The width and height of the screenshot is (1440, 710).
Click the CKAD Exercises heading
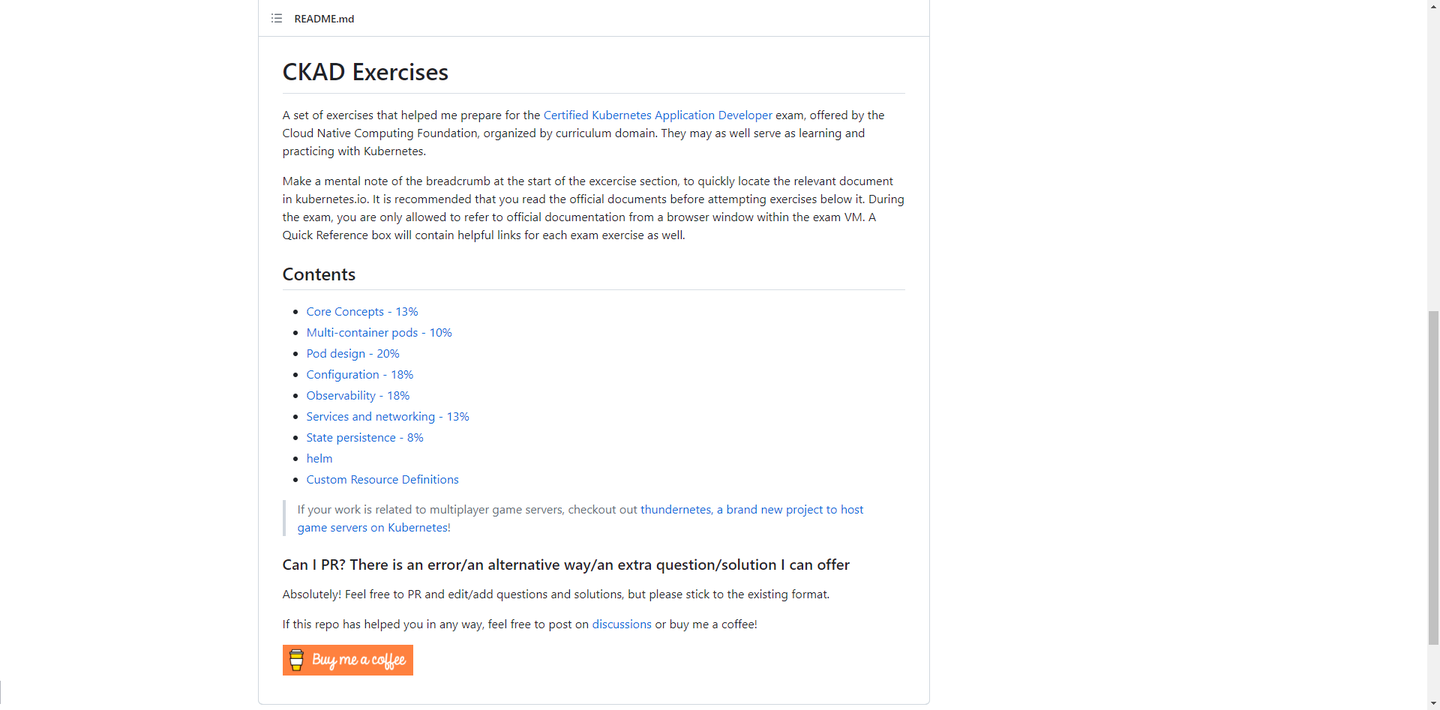click(x=365, y=72)
